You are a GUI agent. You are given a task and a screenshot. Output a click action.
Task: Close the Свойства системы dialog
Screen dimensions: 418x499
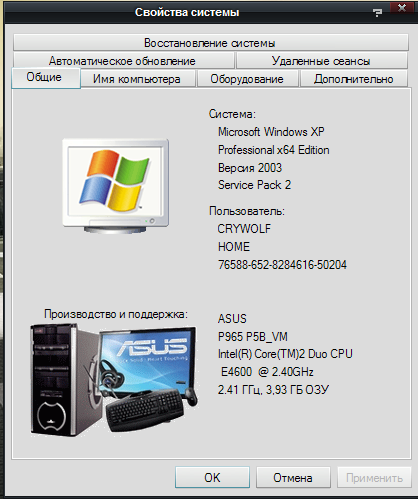click(402, 8)
